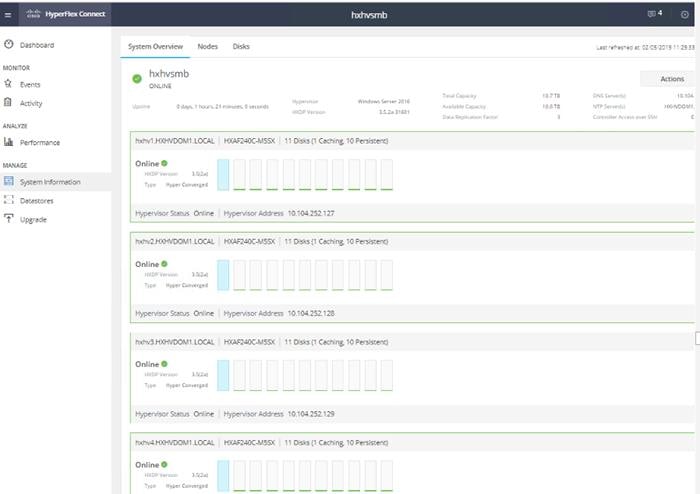The width and height of the screenshot is (700, 494).
Task: Open the hamburger navigation menu
Action: coord(8,15)
